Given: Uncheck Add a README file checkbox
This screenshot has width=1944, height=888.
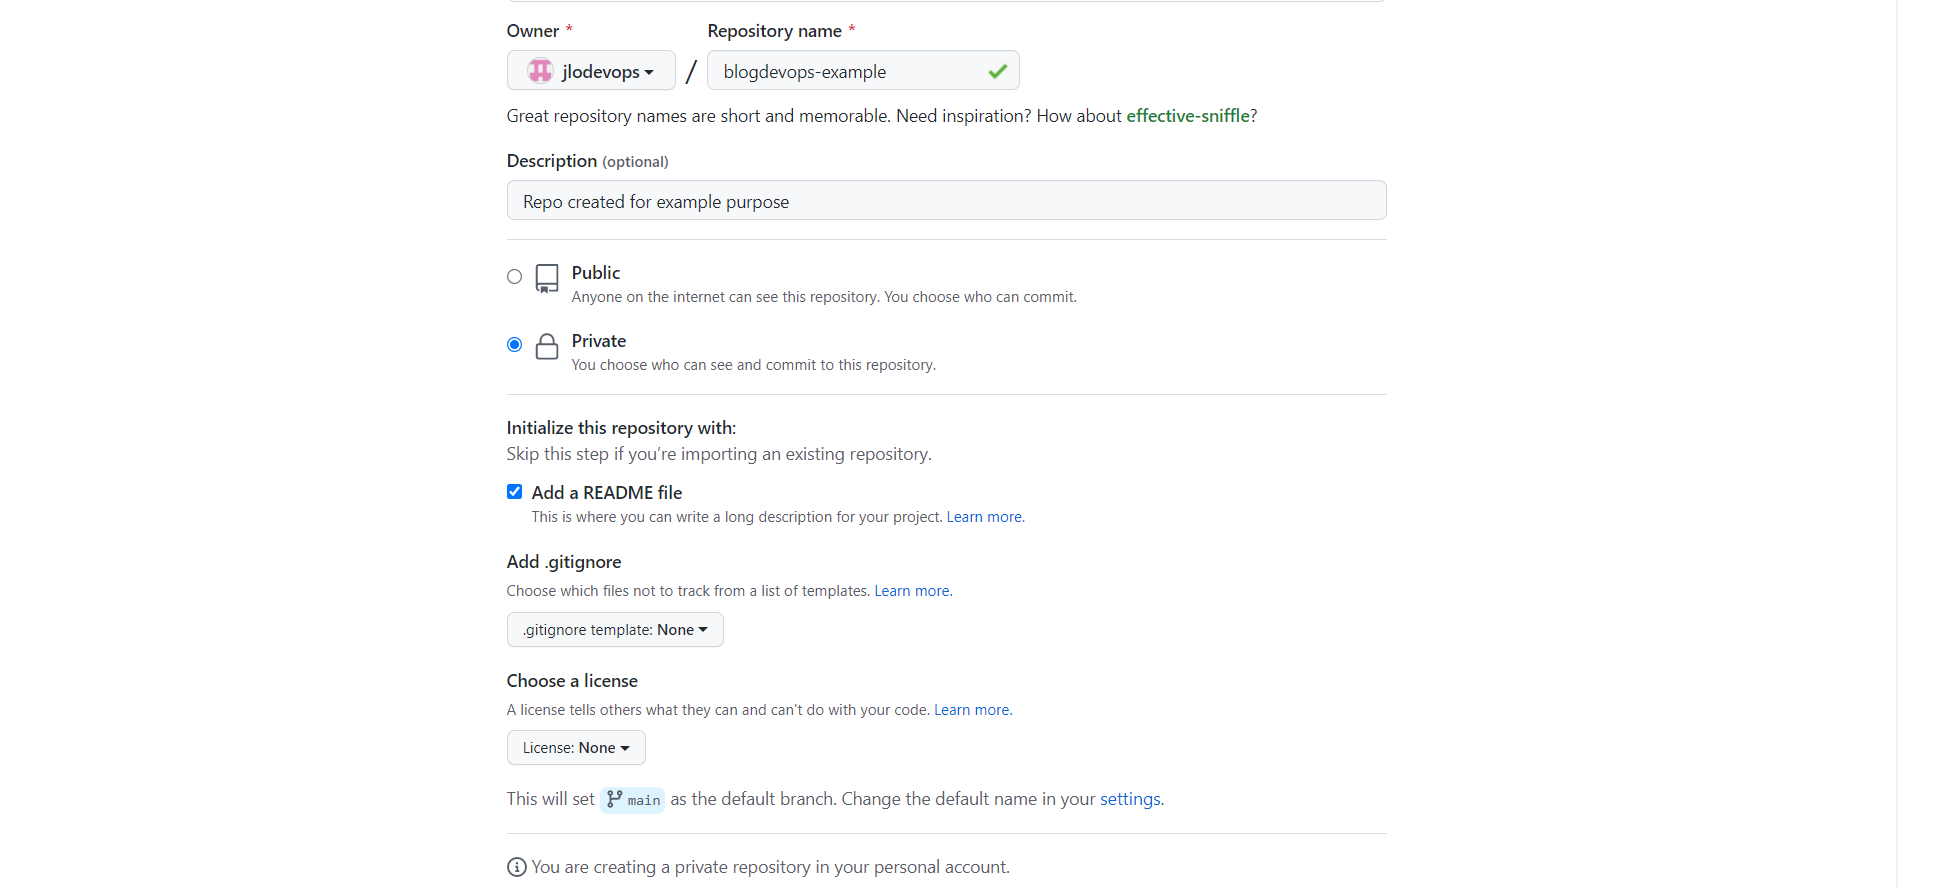Looking at the screenshot, I should pyautogui.click(x=514, y=492).
